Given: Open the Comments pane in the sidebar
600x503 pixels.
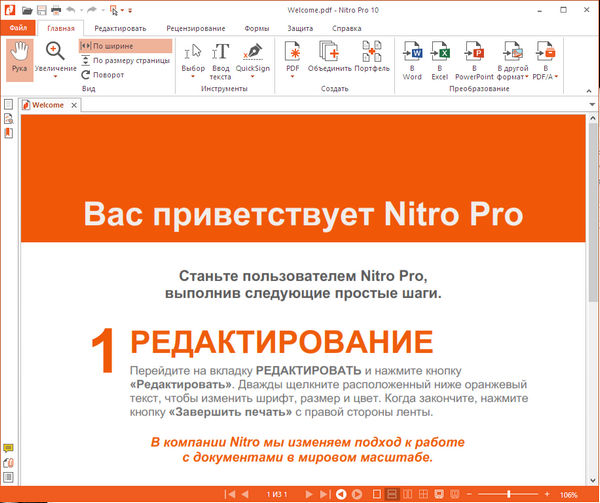Looking at the screenshot, I should pos(8,448).
